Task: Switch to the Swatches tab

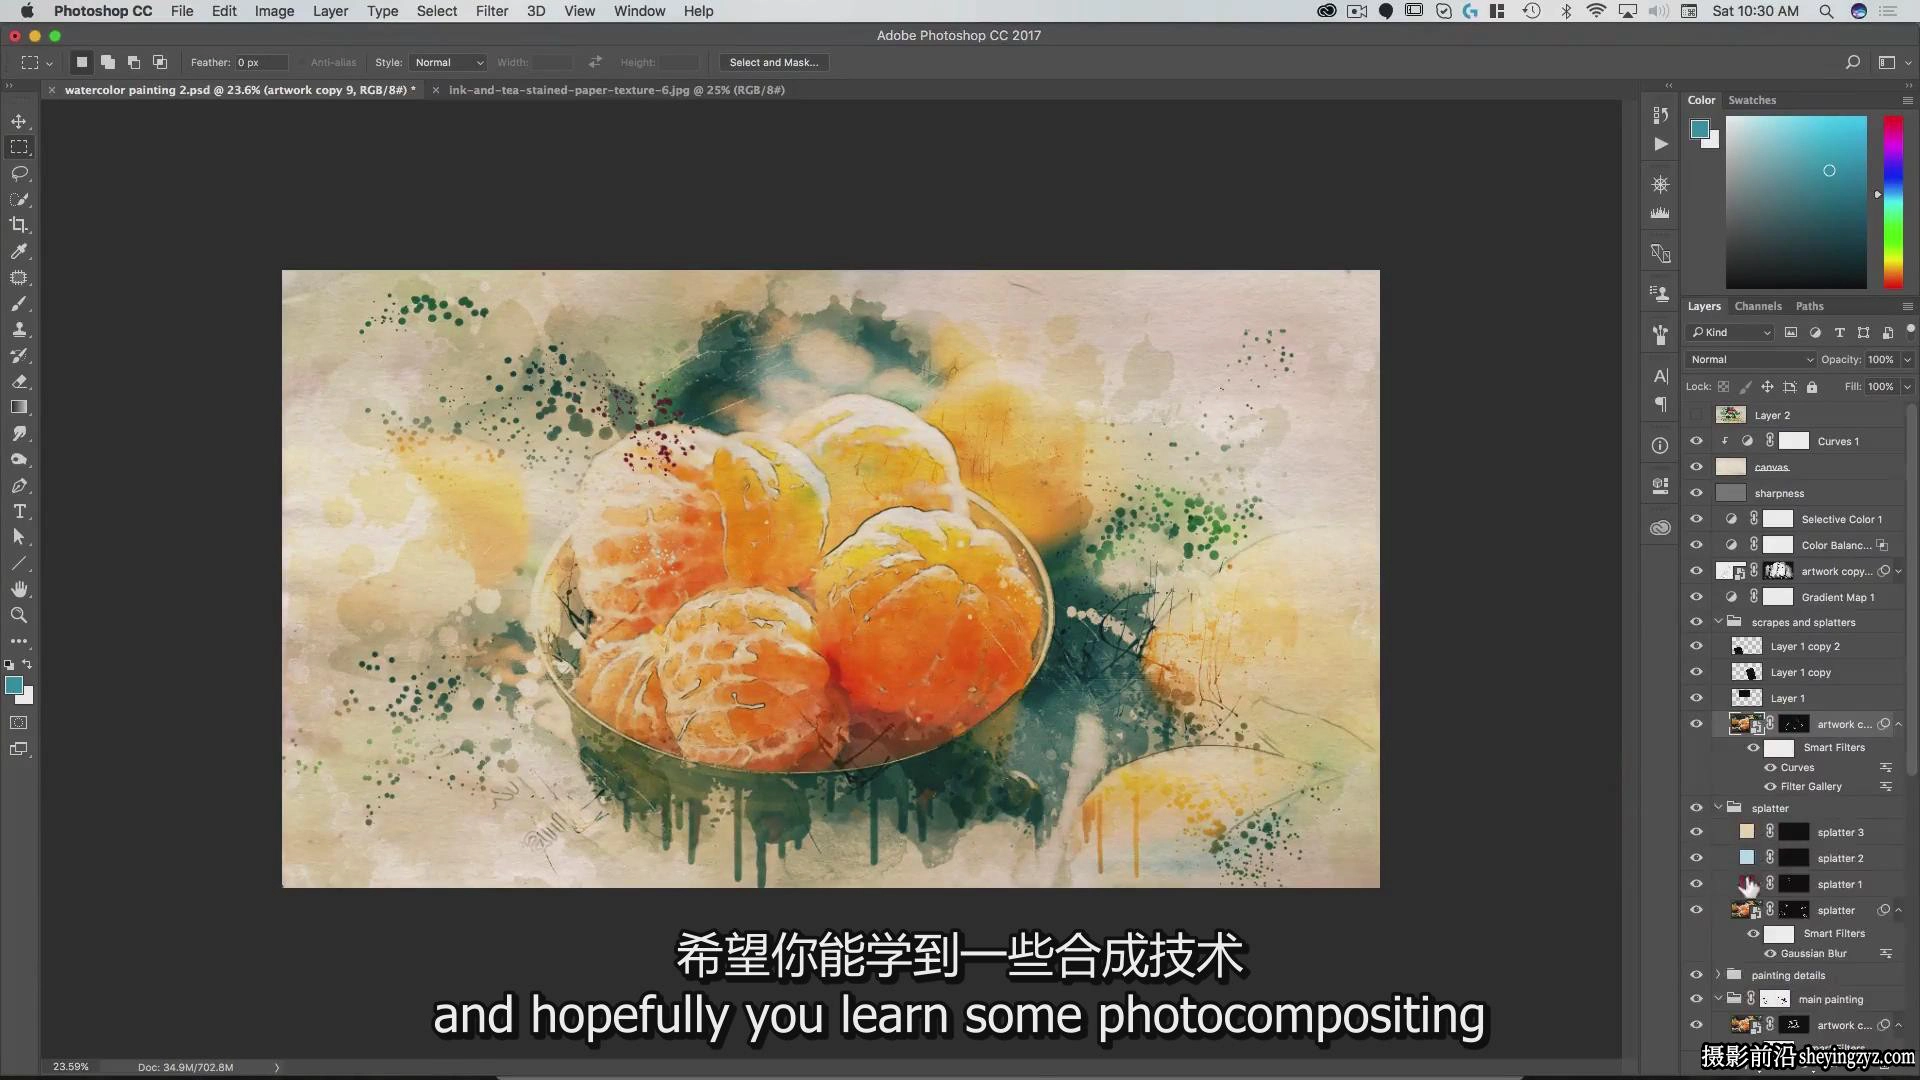Action: pyautogui.click(x=1752, y=100)
